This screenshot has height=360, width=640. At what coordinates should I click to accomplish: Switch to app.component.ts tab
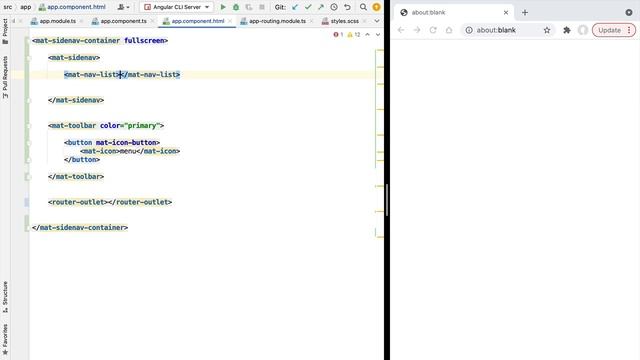coord(123,21)
